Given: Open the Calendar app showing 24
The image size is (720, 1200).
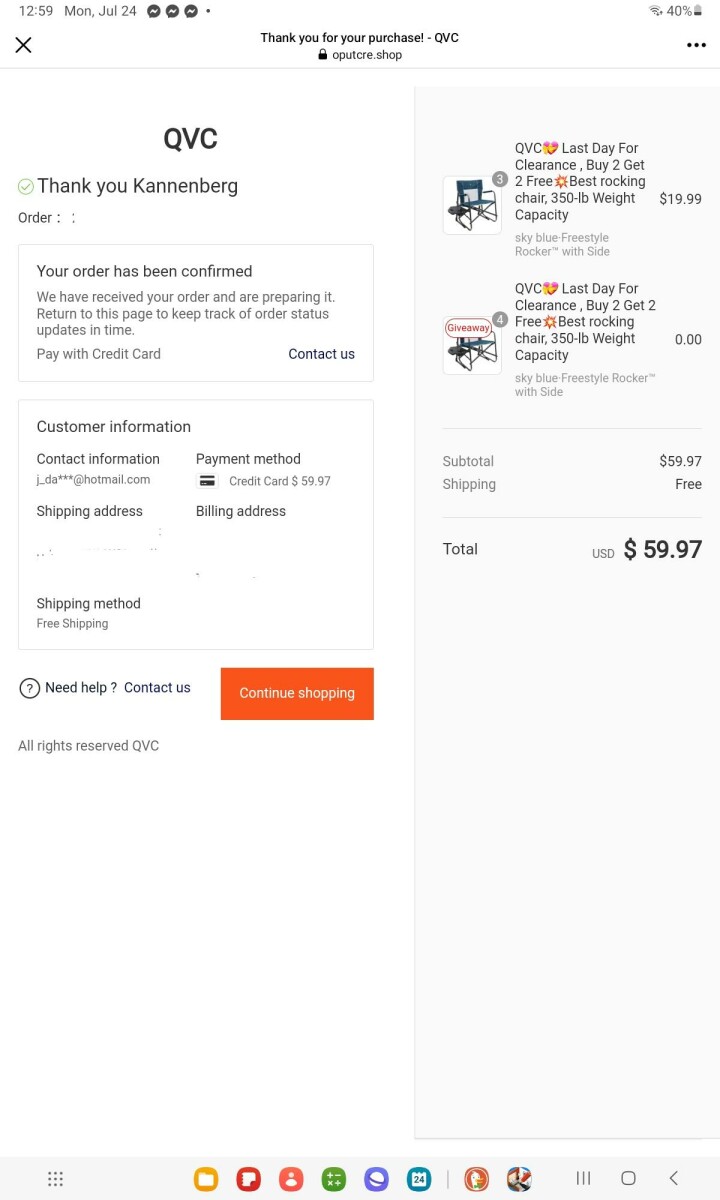Looking at the screenshot, I should pos(419,1179).
